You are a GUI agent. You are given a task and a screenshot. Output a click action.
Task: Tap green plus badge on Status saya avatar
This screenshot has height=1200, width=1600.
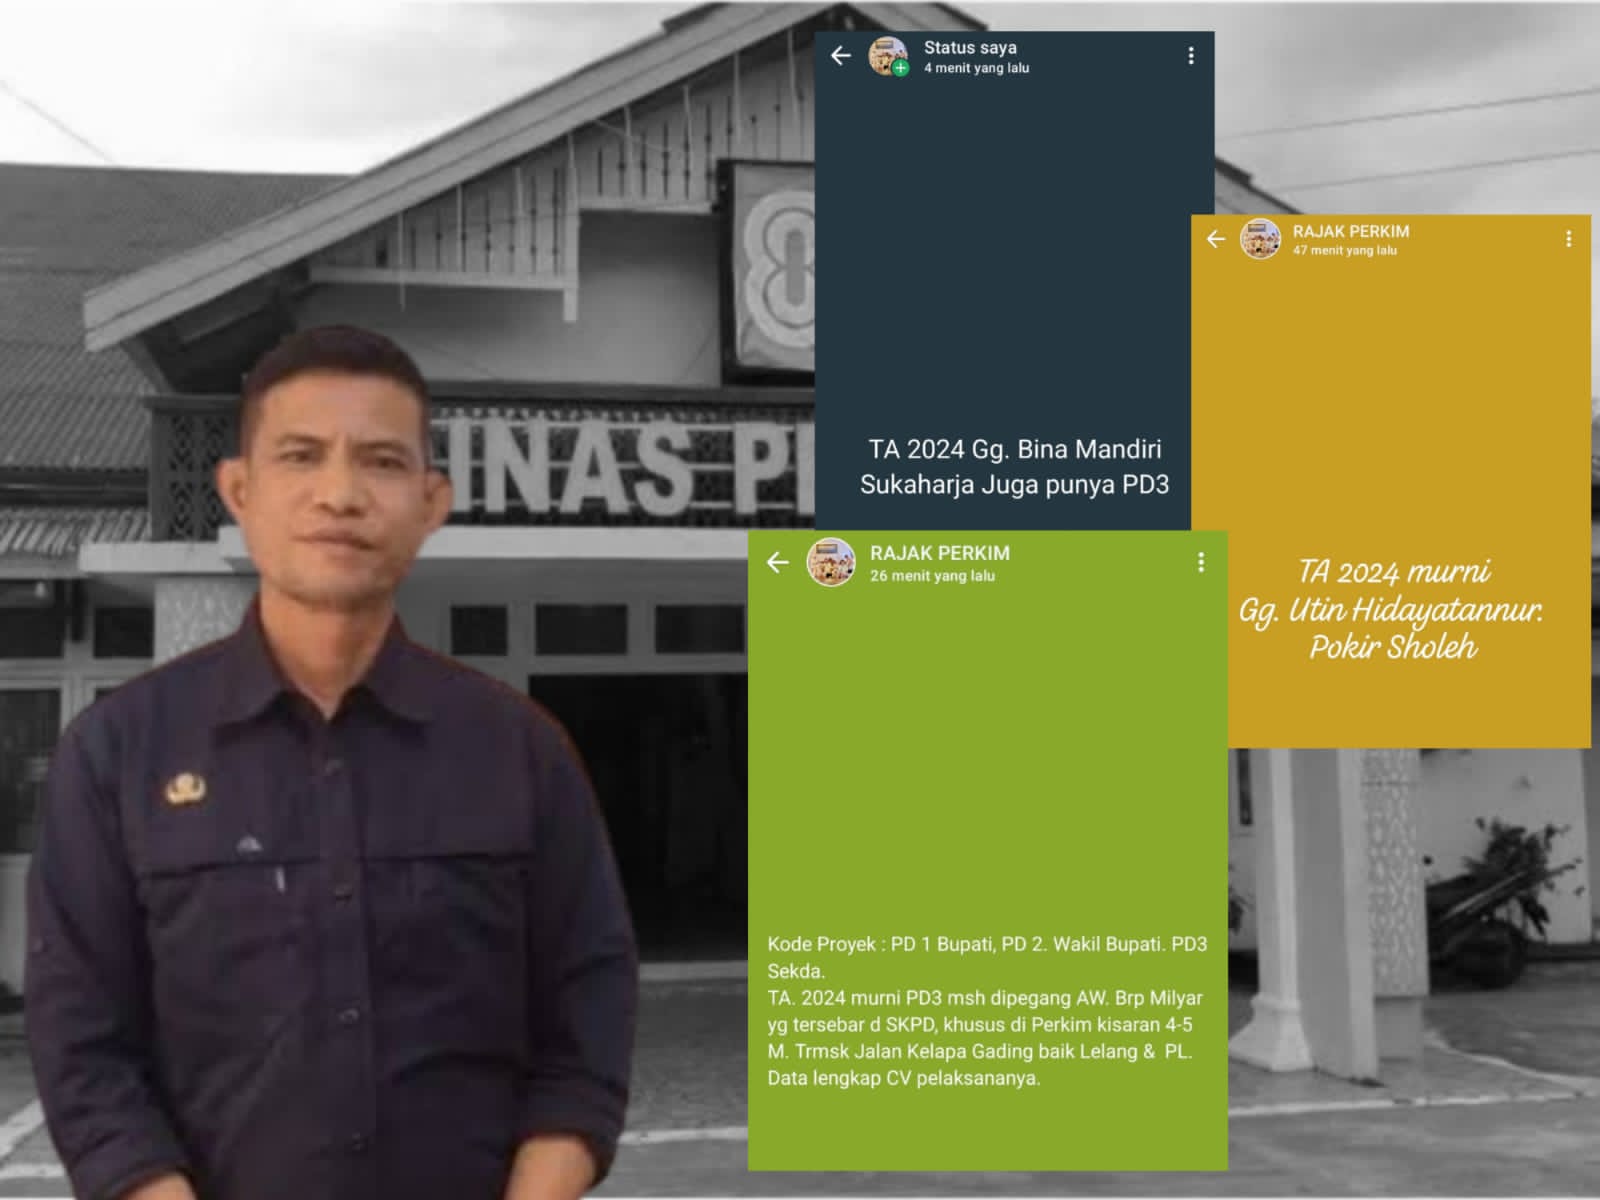pyautogui.click(x=901, y=68)
